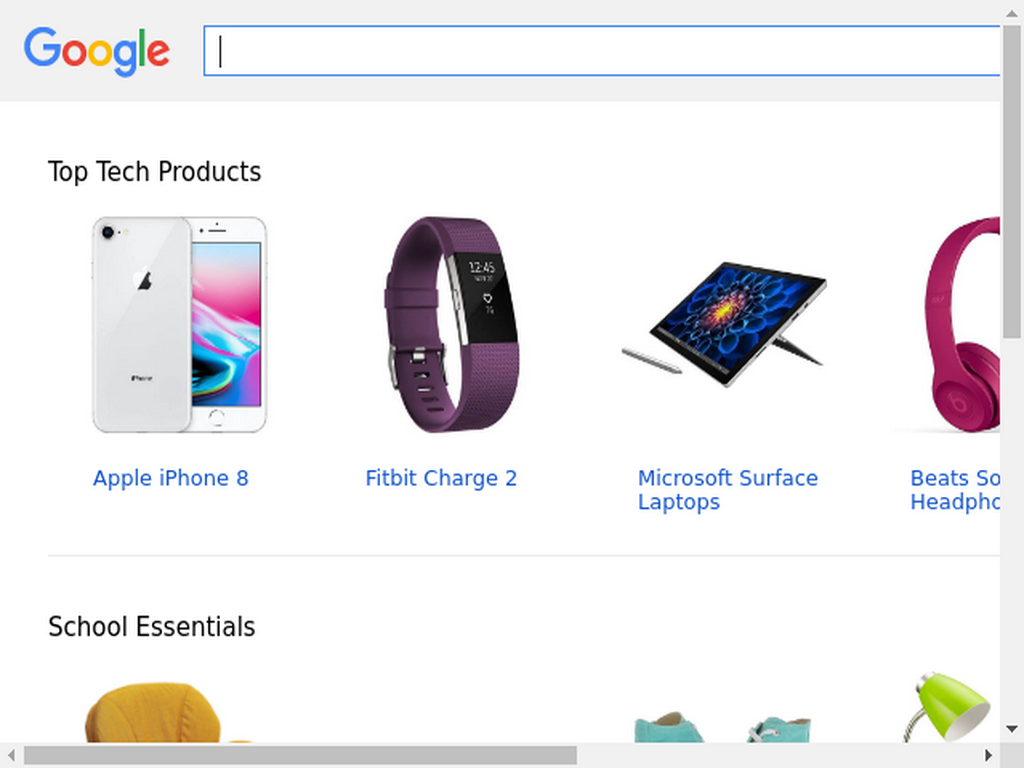Image resolution: width=1024 pixels, height=768 pixels.
Task: Select the purple Fitbit Charge 2 image
Action: [452, 325]
